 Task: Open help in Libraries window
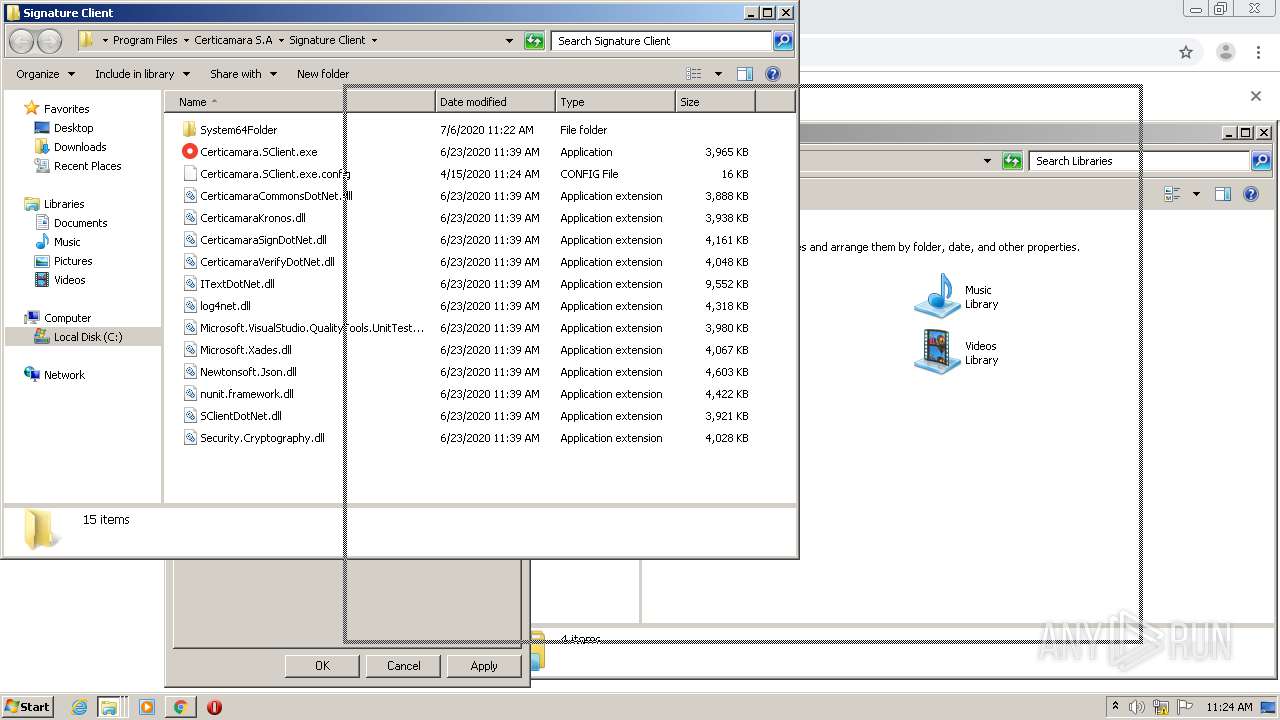coord(1250,194)
